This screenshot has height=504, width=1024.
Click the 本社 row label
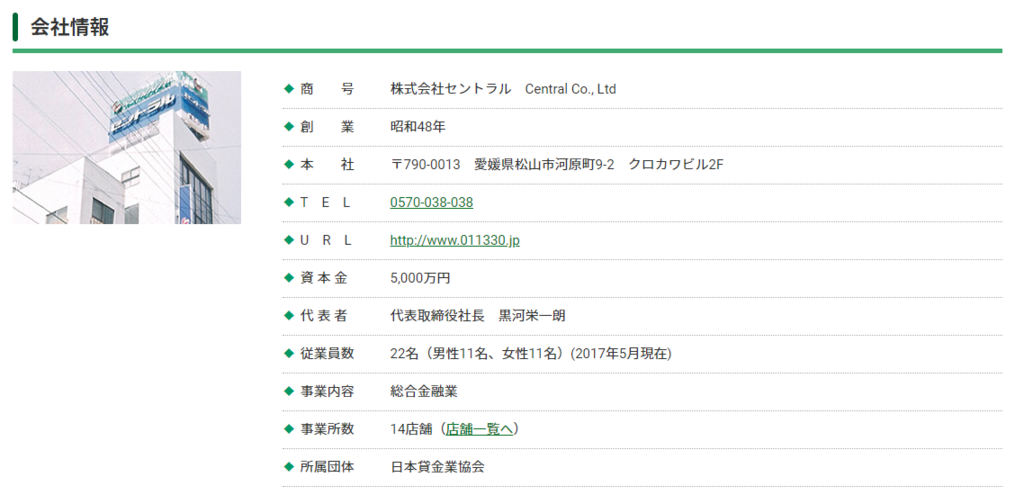[x=327, y=165]
